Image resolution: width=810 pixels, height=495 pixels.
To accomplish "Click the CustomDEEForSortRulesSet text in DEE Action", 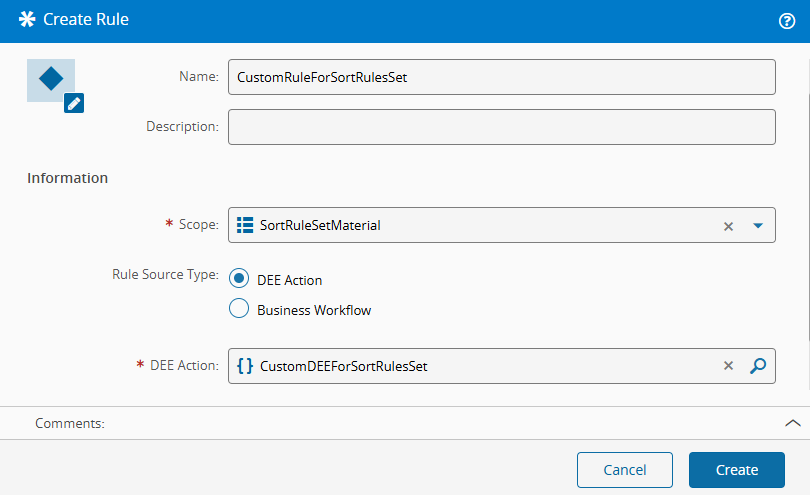I will [343, 366].
